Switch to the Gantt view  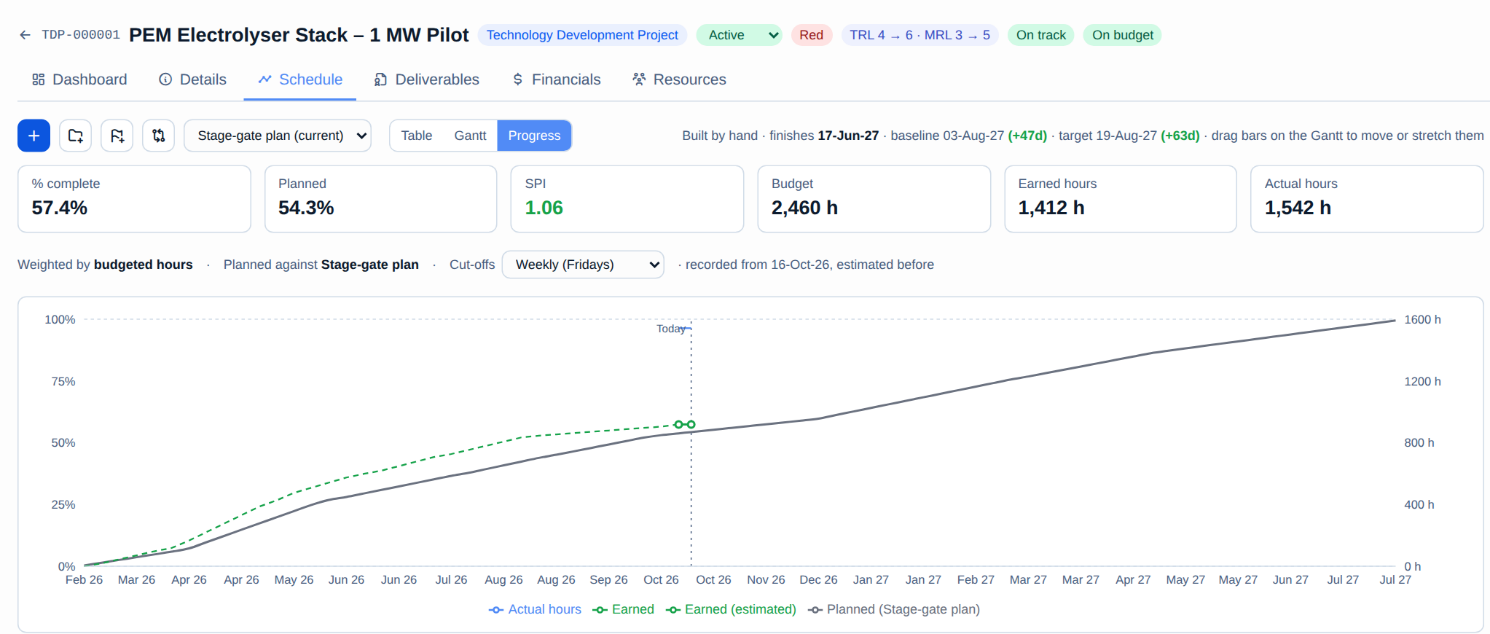470,136
